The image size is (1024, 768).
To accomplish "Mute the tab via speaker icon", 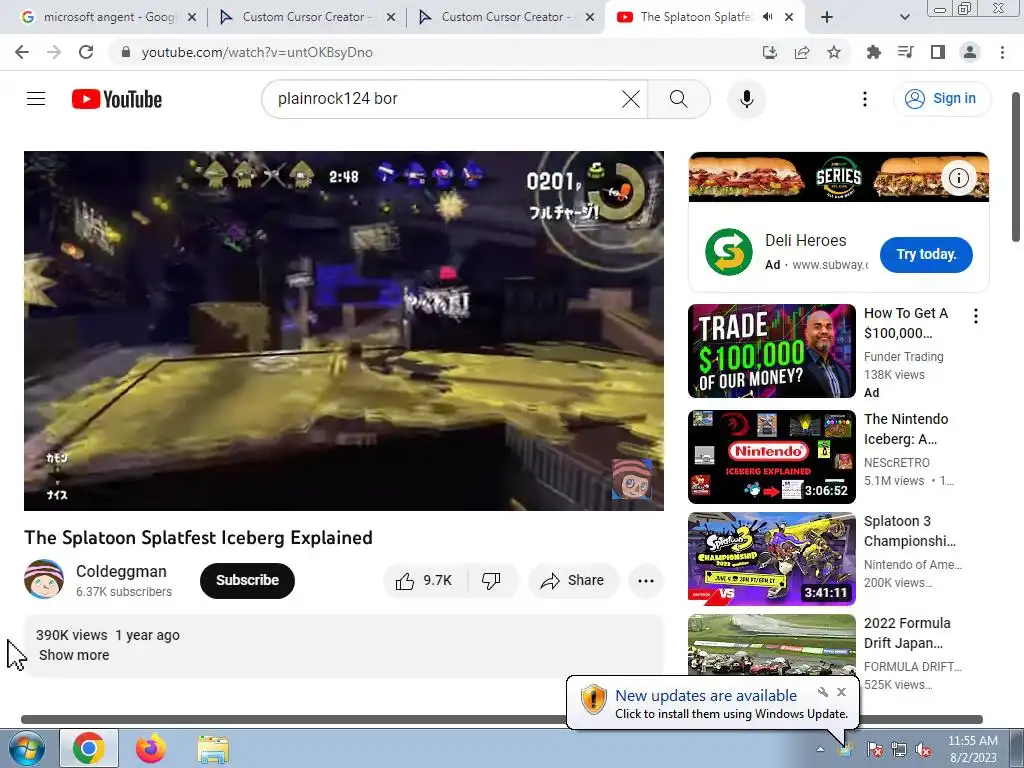I will pyautogui.click(x=768, y=17).
